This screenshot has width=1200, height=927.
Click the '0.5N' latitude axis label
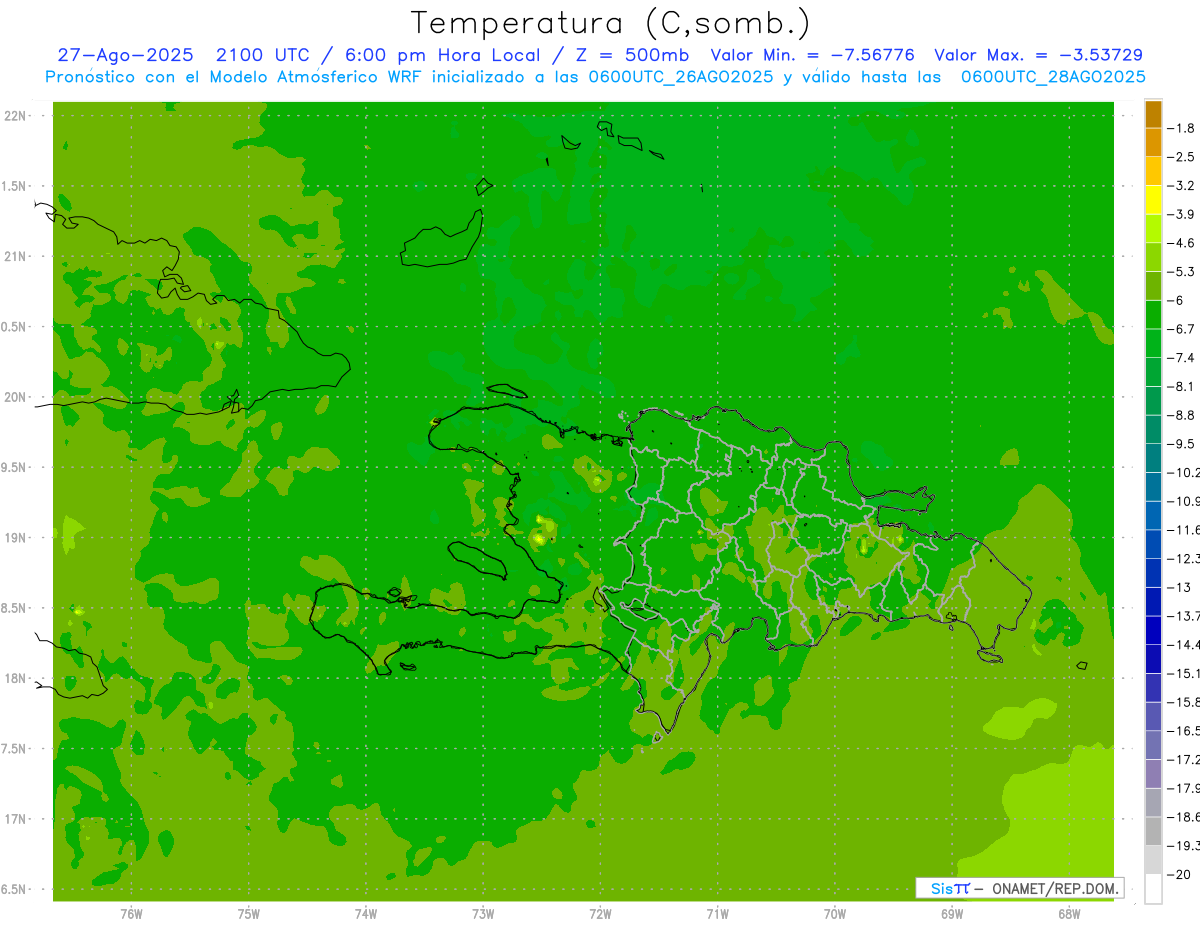[x=13, y=327]
